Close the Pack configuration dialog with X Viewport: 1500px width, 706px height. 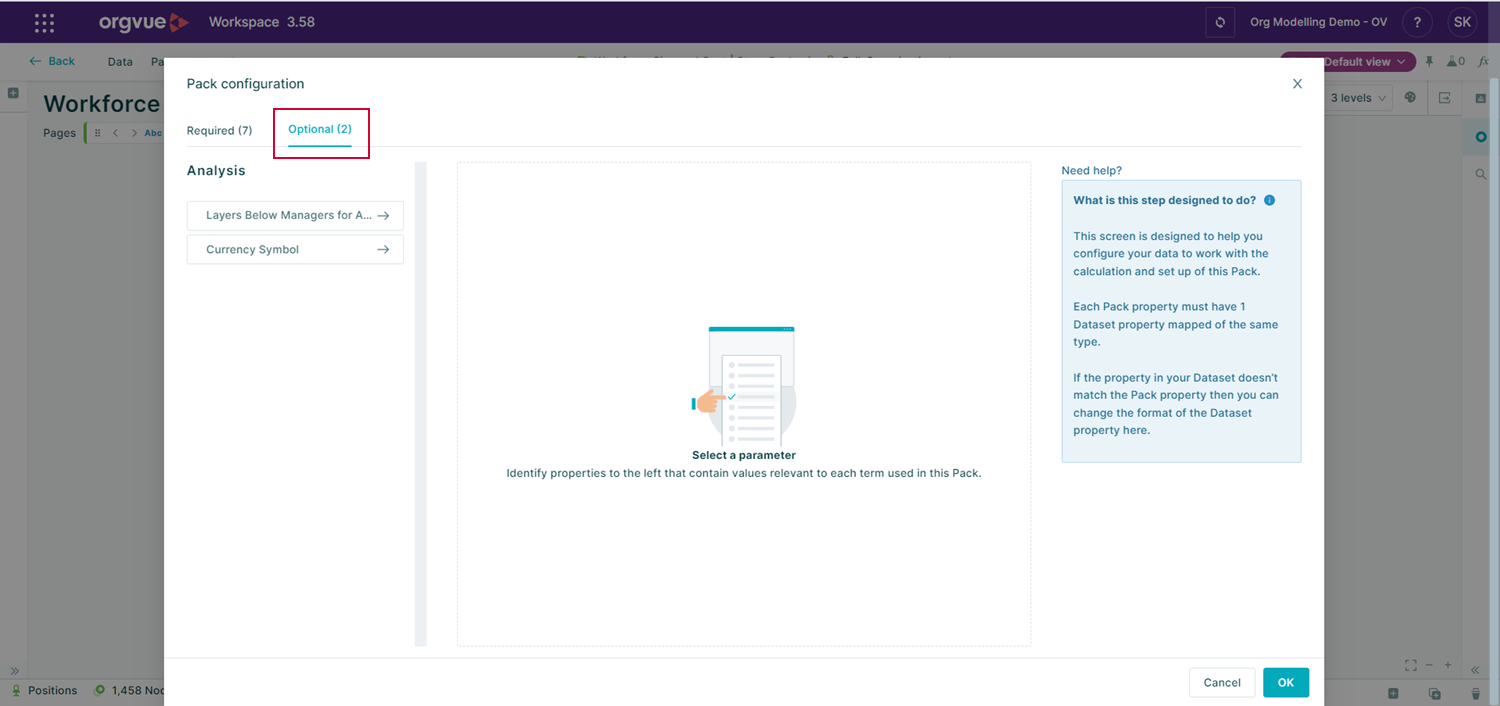(1297, 84)
